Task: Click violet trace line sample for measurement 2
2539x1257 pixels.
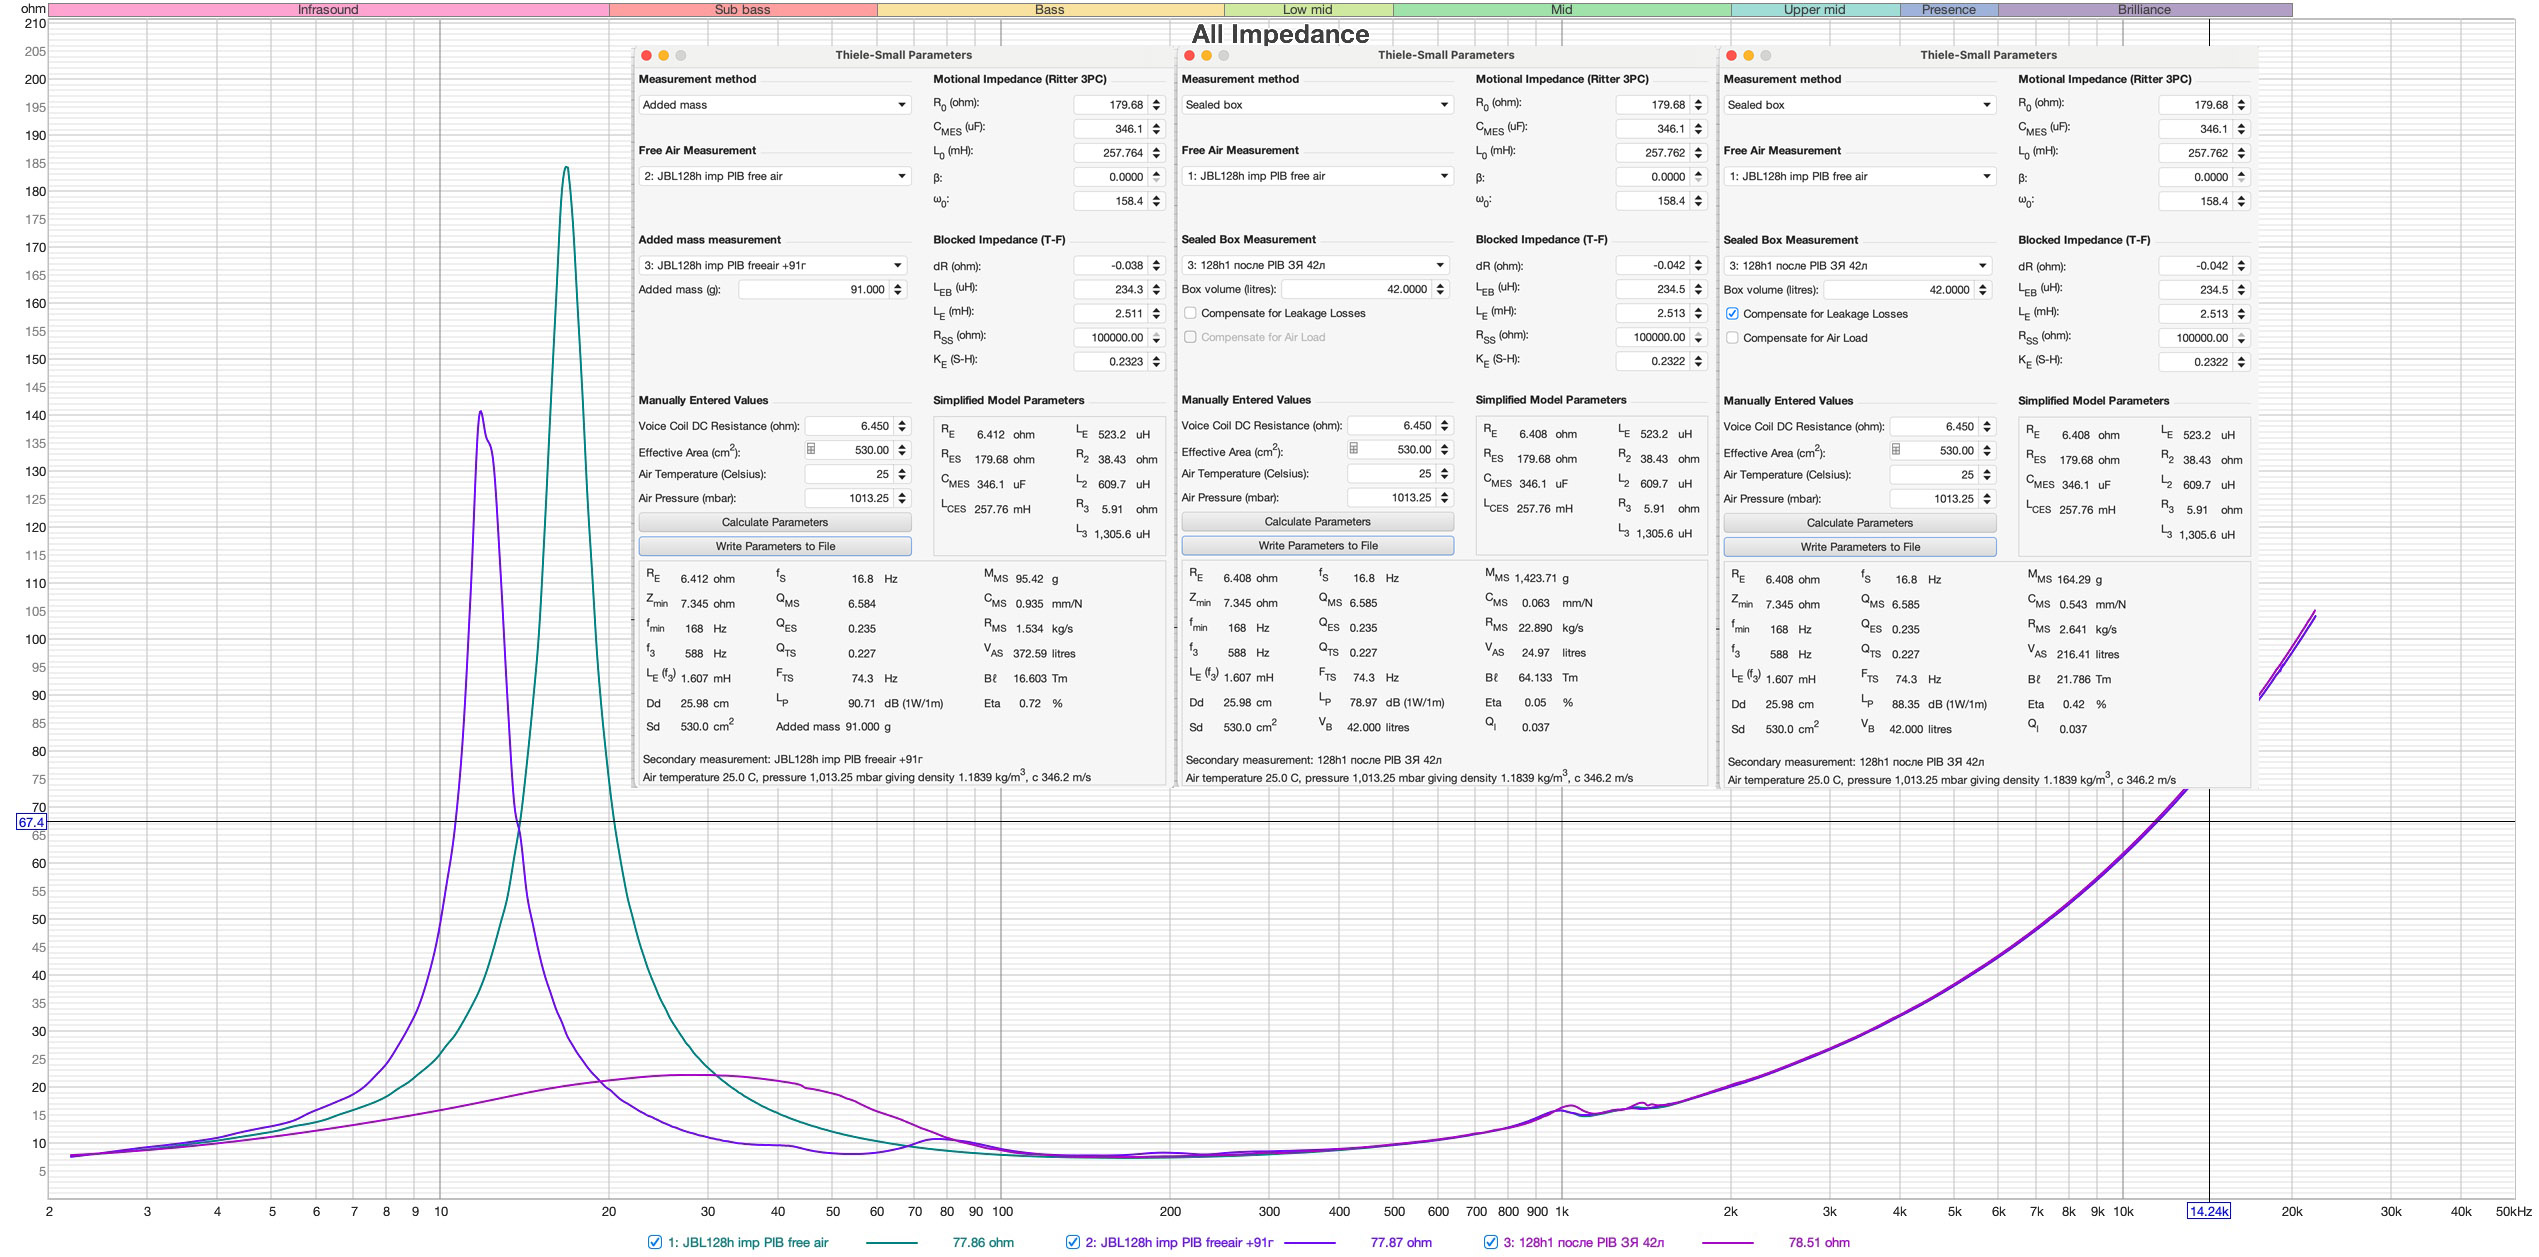Action: pyautogui.click(x=1309, y=1242)
